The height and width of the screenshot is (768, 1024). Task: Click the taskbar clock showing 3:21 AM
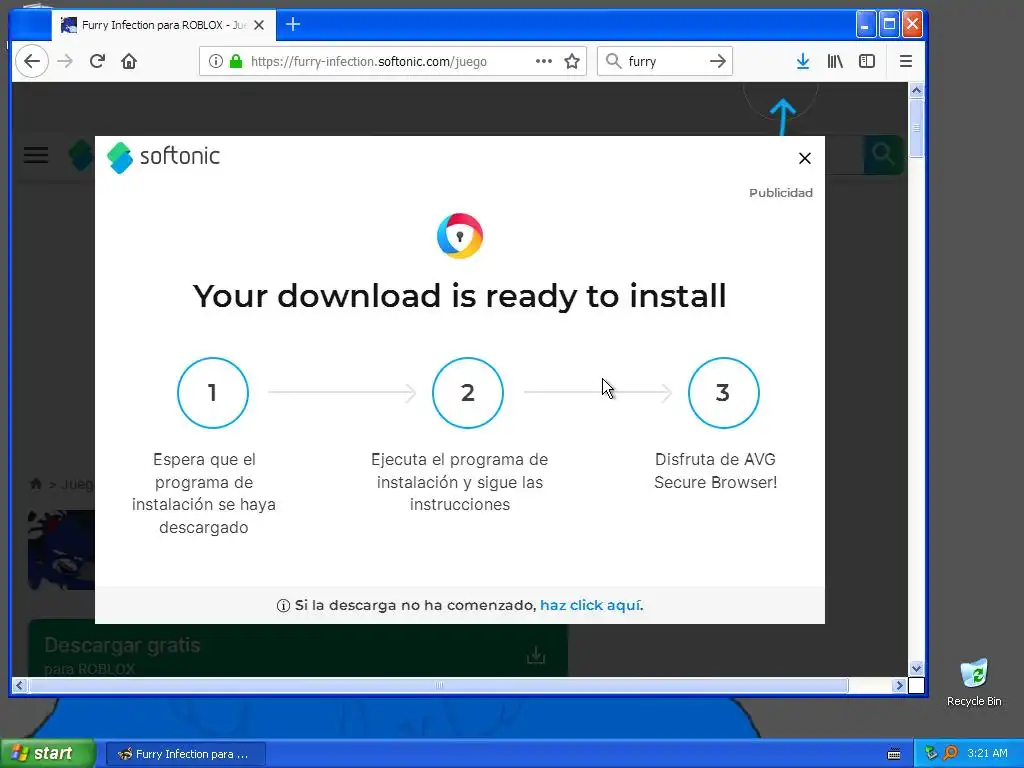[987, 754]
